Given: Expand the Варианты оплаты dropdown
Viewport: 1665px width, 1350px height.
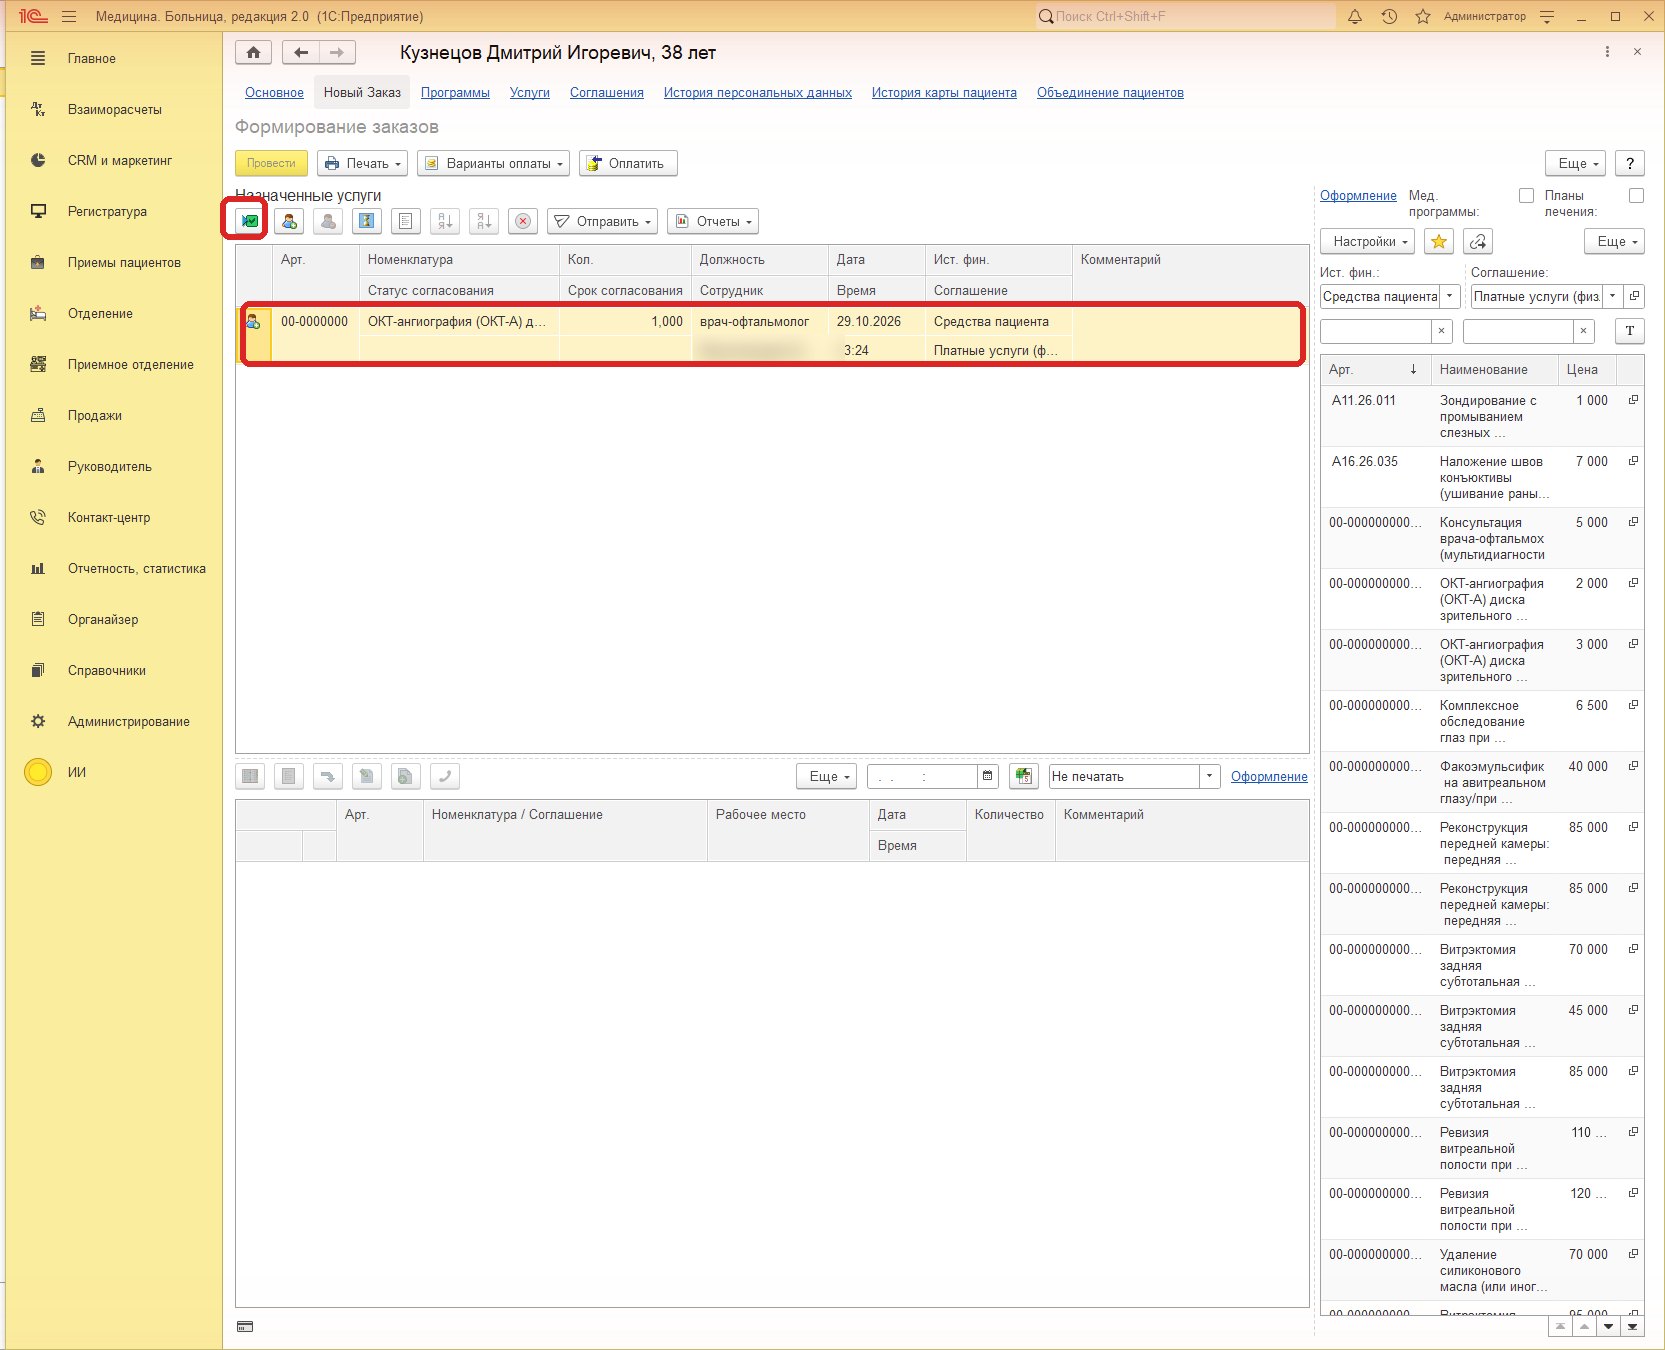Looking at the screenshot, I should pos(493,163).
